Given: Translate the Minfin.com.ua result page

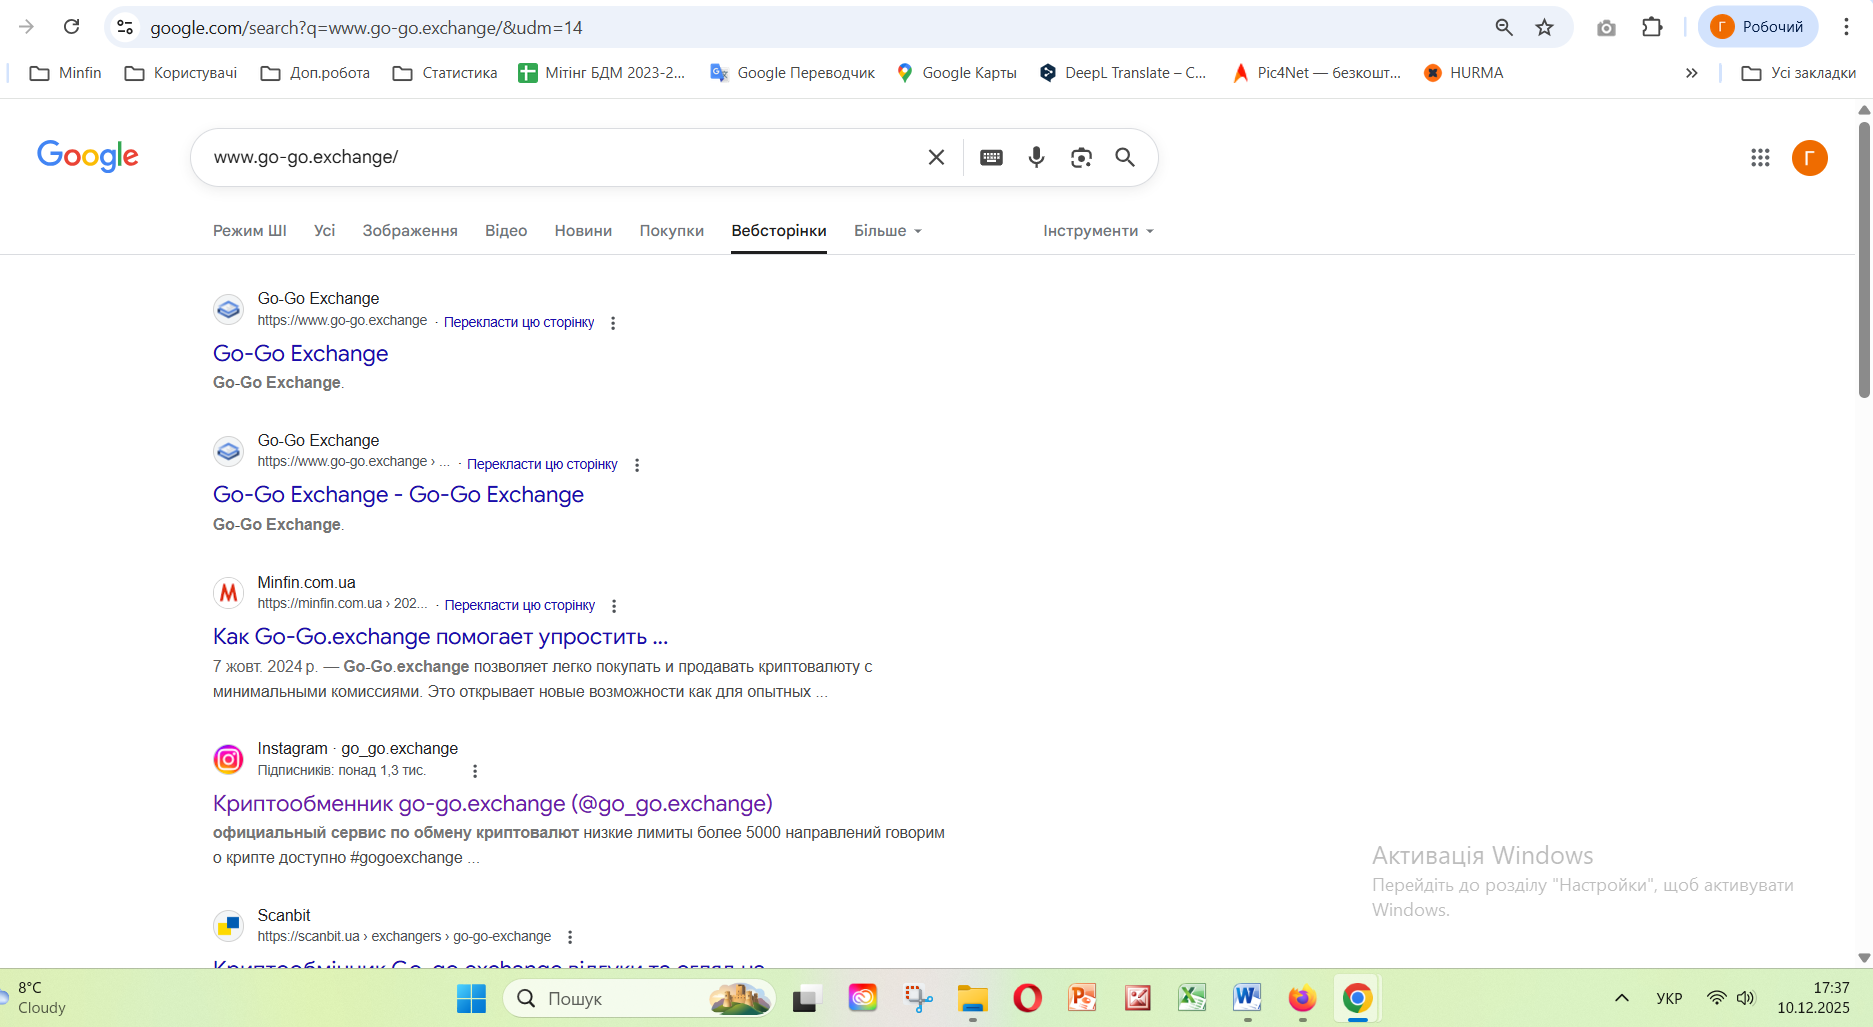Looking at the screenshot, I should tap(519, 605).
